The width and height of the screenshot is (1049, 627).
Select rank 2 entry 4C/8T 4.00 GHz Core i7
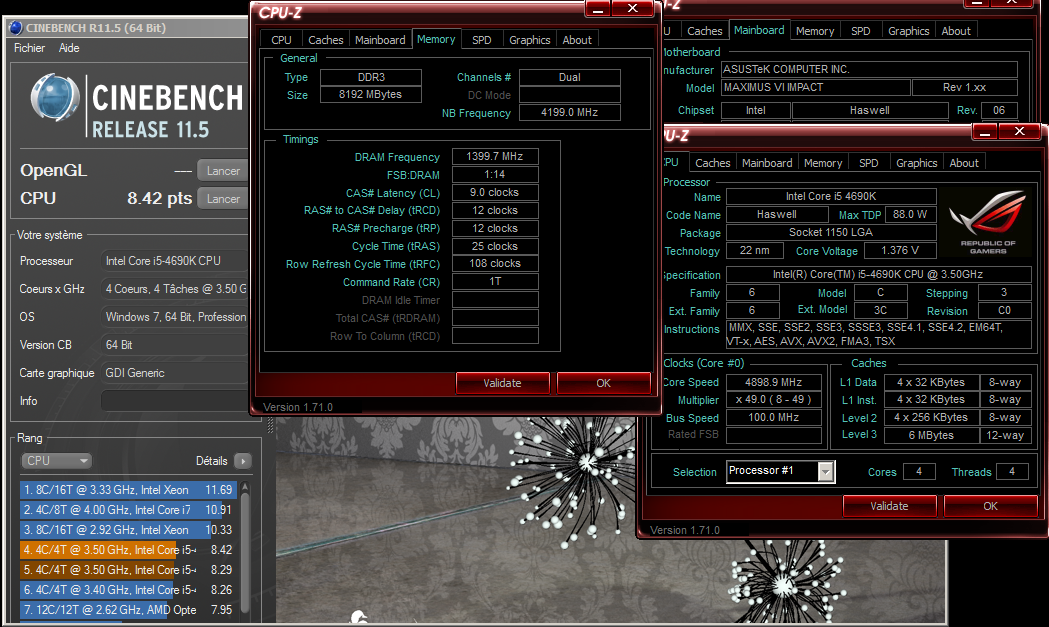[x=128, y=510]
